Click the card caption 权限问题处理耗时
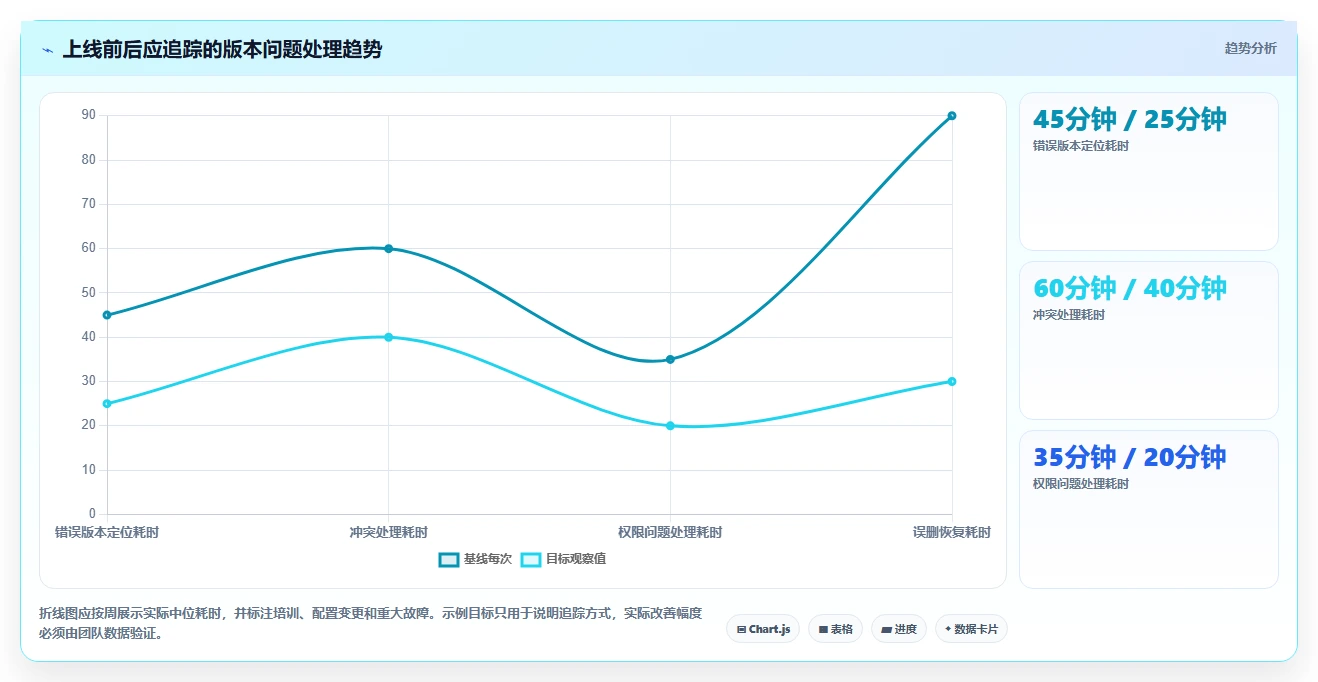Image resolution: width=1318 pixels, height=682 pixels. click(x=1081, y=484)
